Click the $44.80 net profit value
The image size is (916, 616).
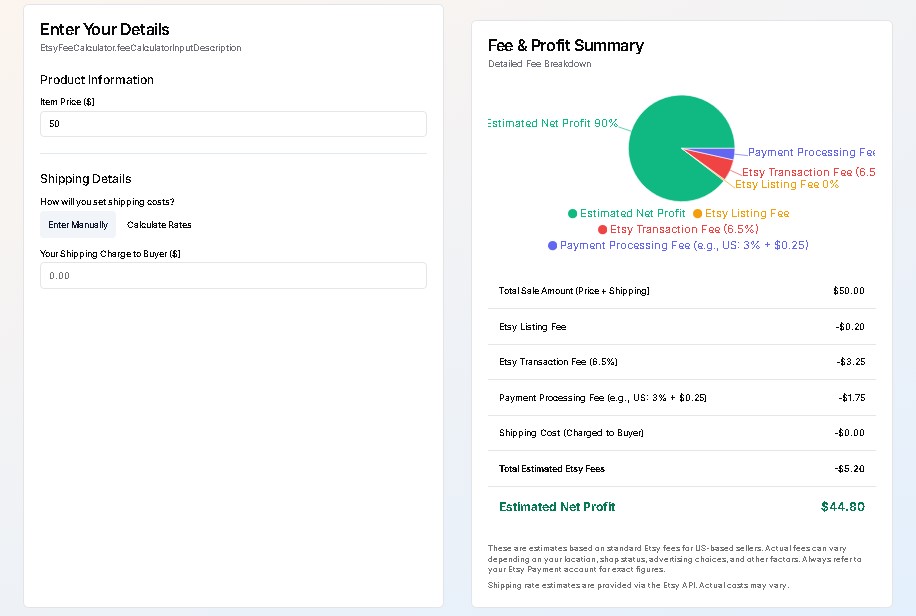click(842, 507)
